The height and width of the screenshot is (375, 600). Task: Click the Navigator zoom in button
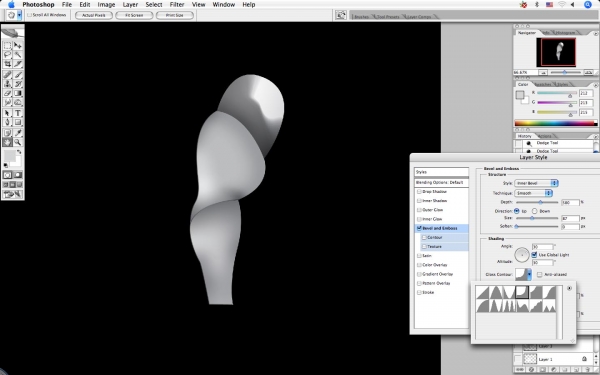[x=589, y=72]
